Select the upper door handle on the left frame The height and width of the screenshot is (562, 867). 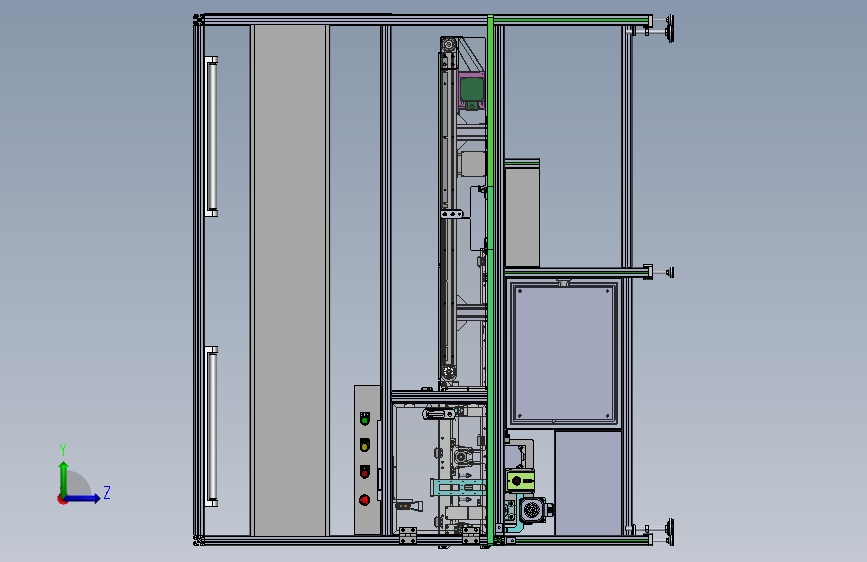click(x=211, y=136)
